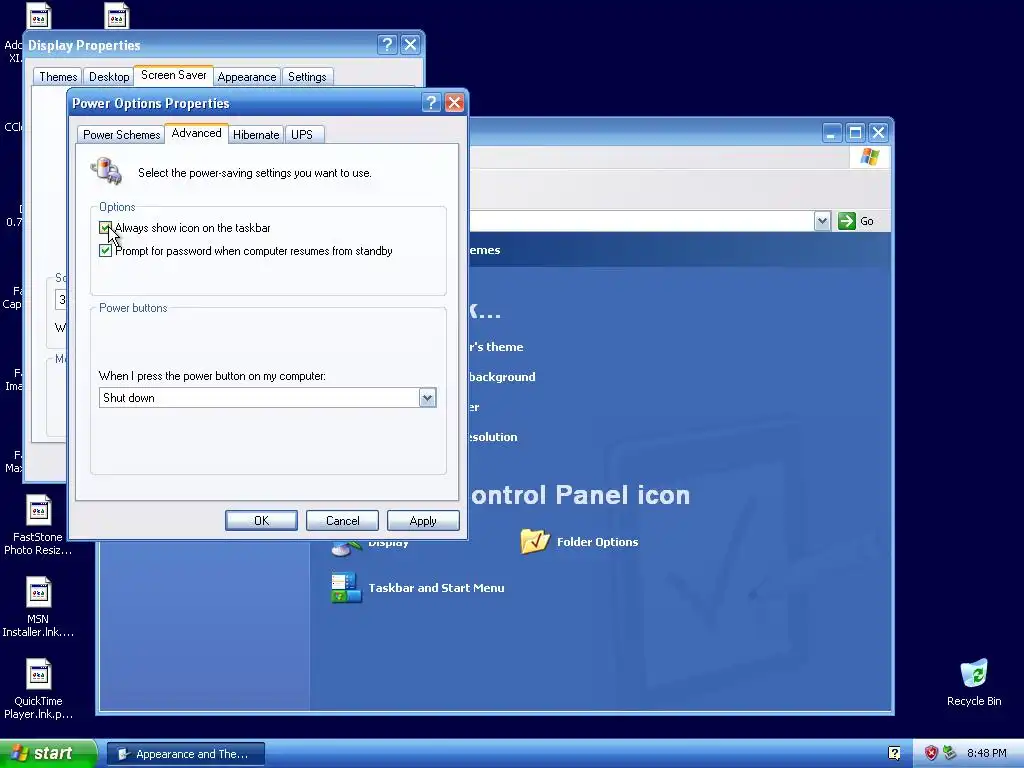Image resolution: width=1024 pixels, height=768 pixels.
Task: Open the Hibernate tab
Action: 256,135
